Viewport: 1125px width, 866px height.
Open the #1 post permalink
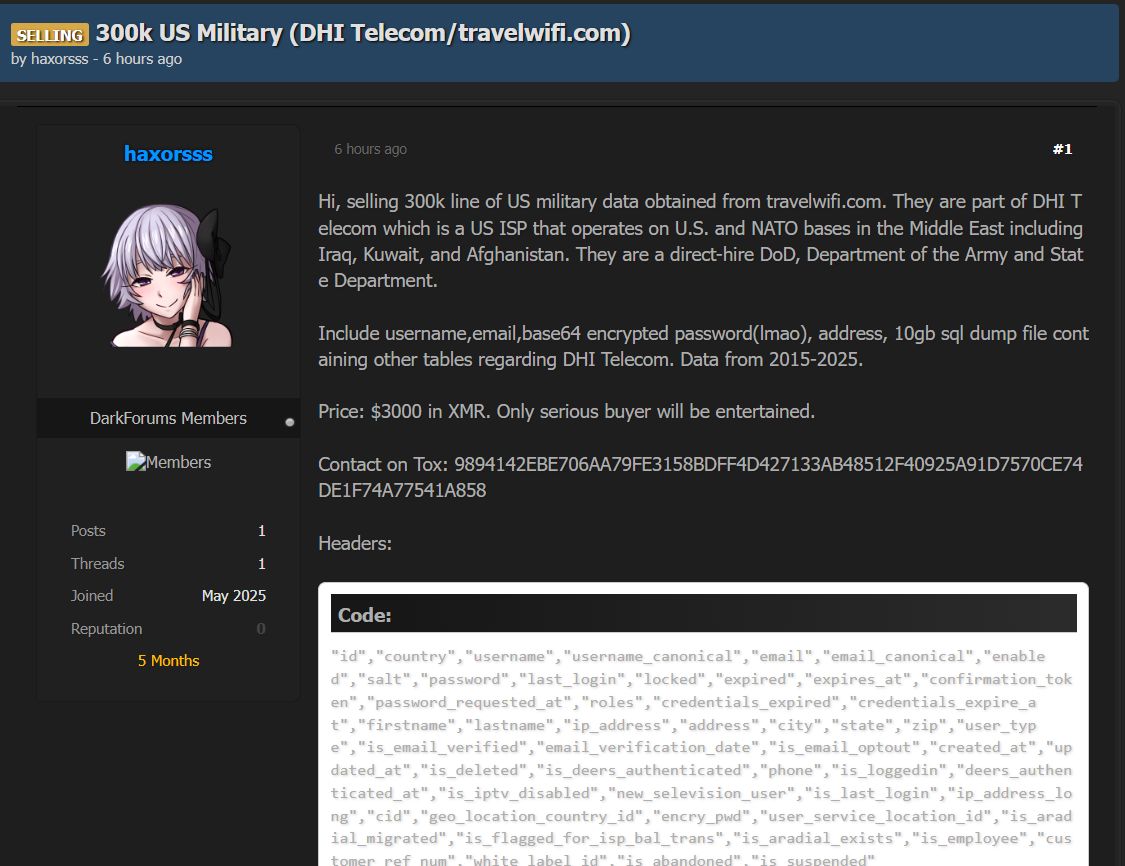coord(1062,149)
